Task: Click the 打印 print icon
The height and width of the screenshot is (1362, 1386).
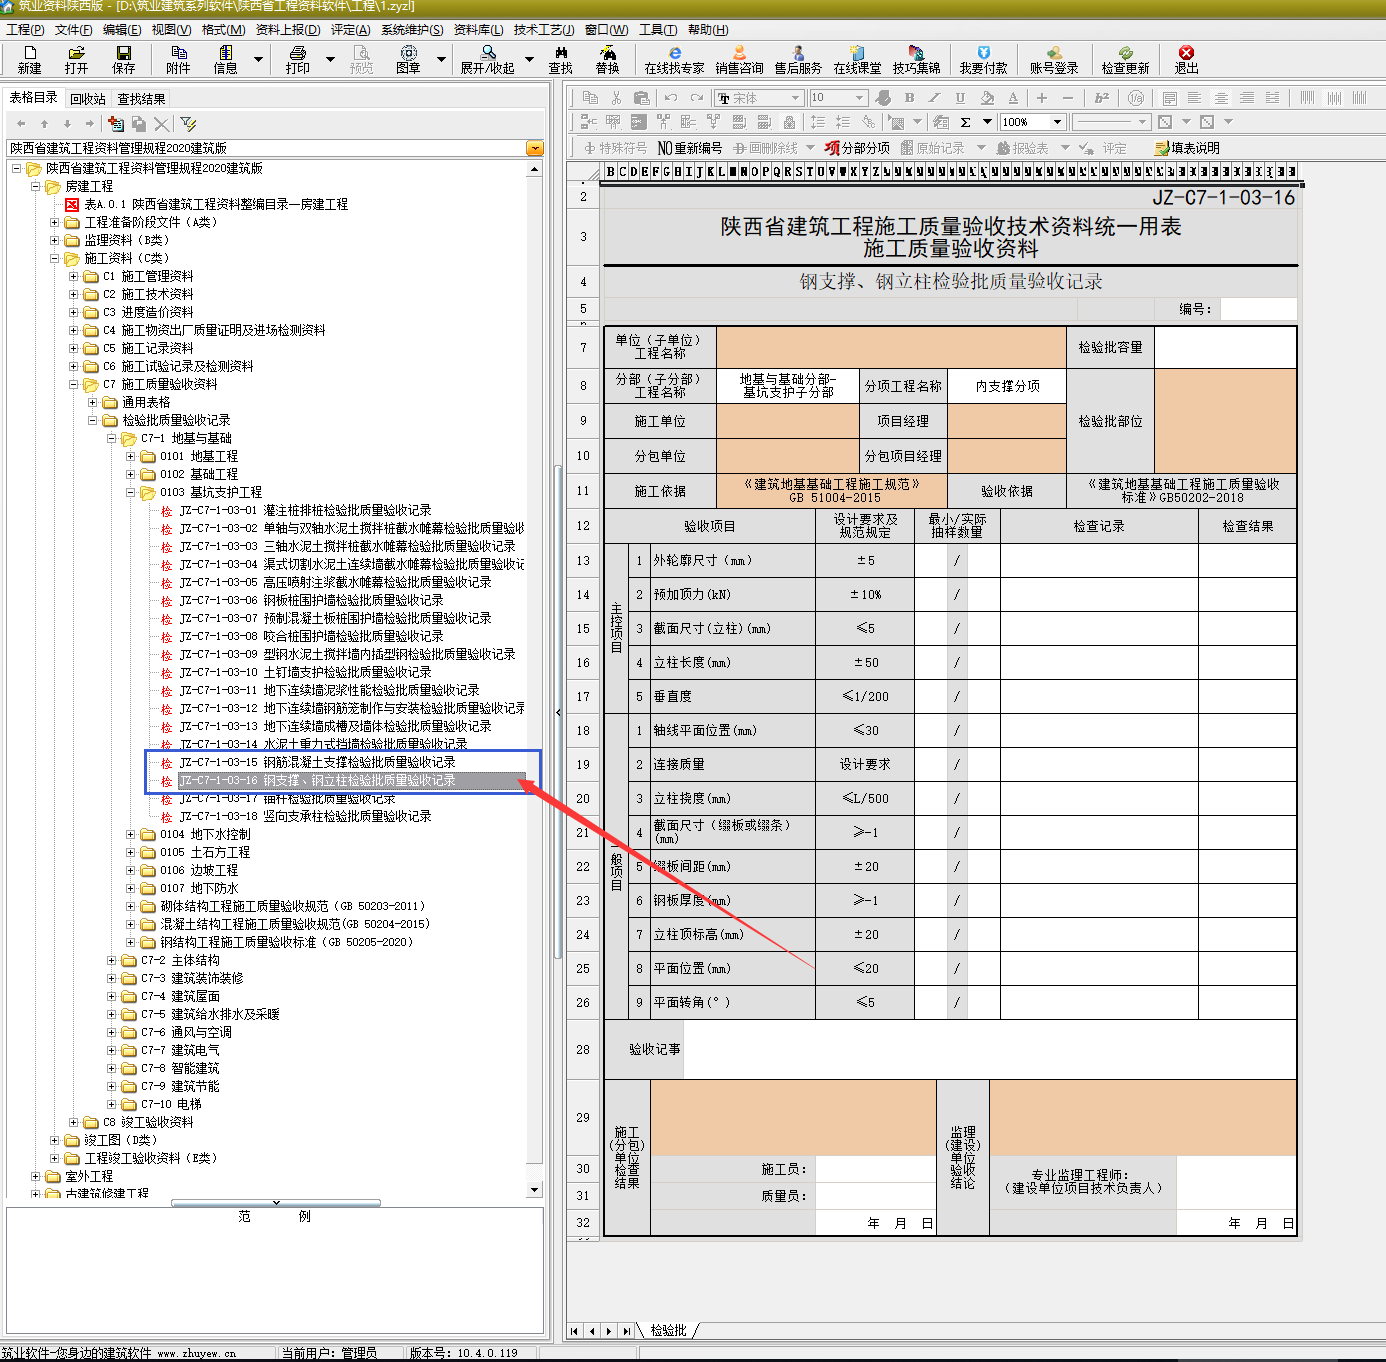Action: tap(298, 59)
